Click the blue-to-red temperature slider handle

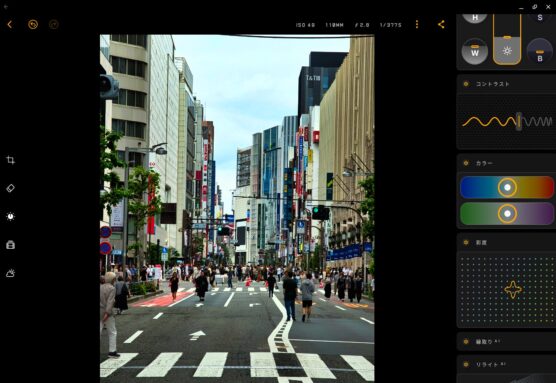pos(507,187)
